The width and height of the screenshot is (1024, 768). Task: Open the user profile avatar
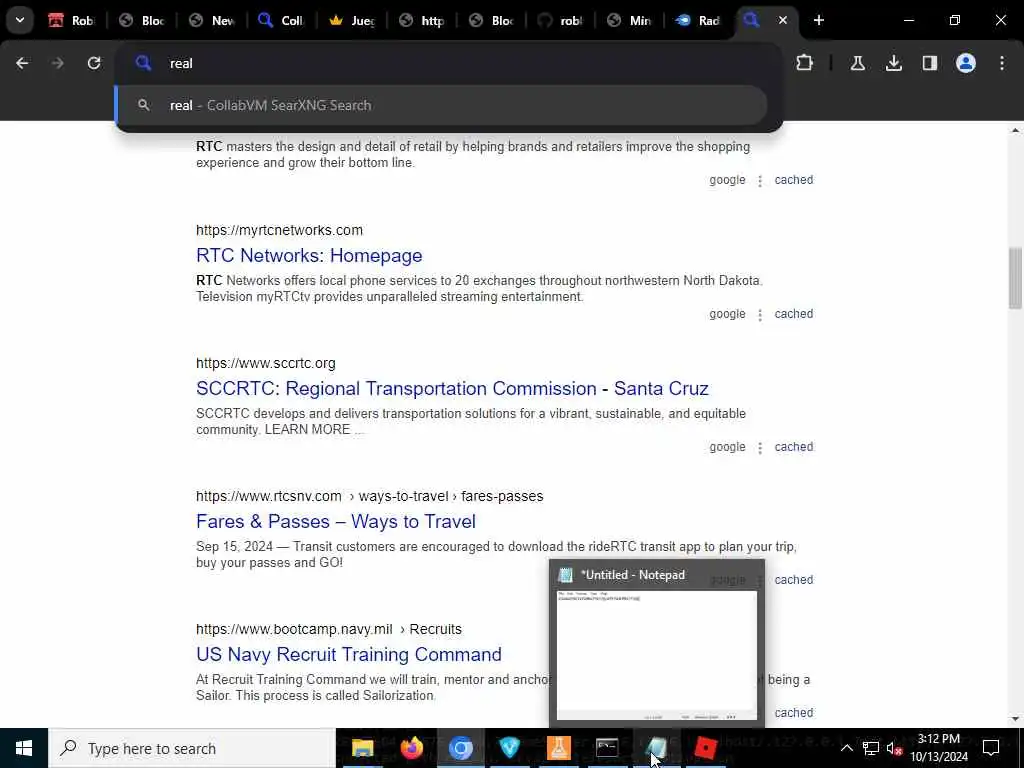pos(965,63)
